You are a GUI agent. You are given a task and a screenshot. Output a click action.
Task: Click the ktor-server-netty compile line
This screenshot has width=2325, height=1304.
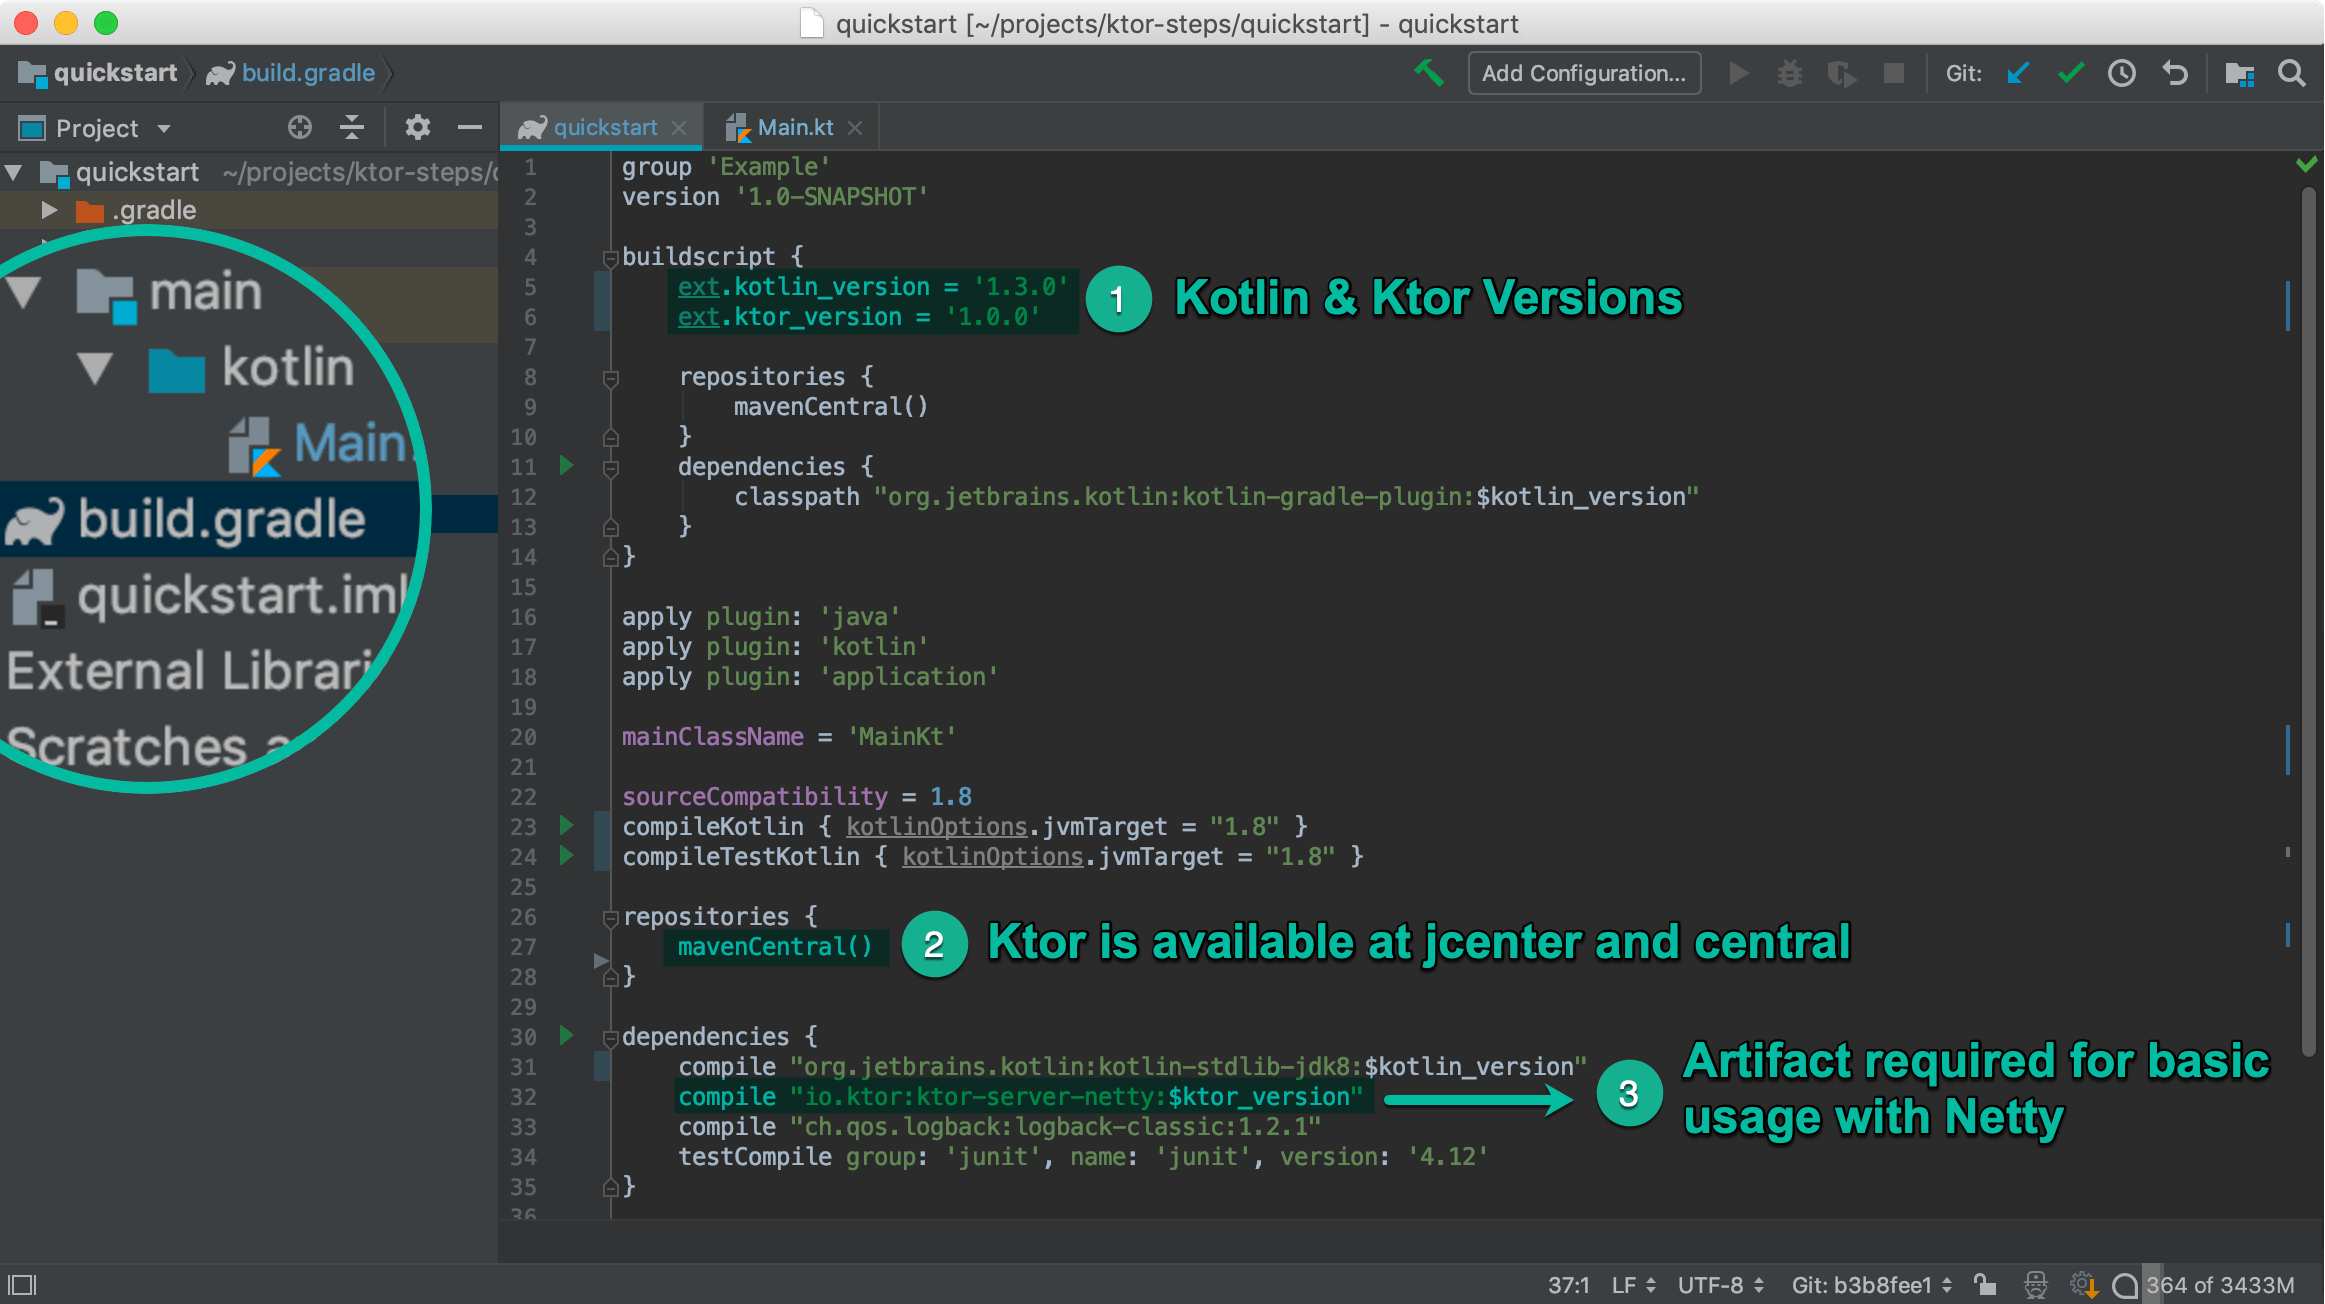1020,1097
